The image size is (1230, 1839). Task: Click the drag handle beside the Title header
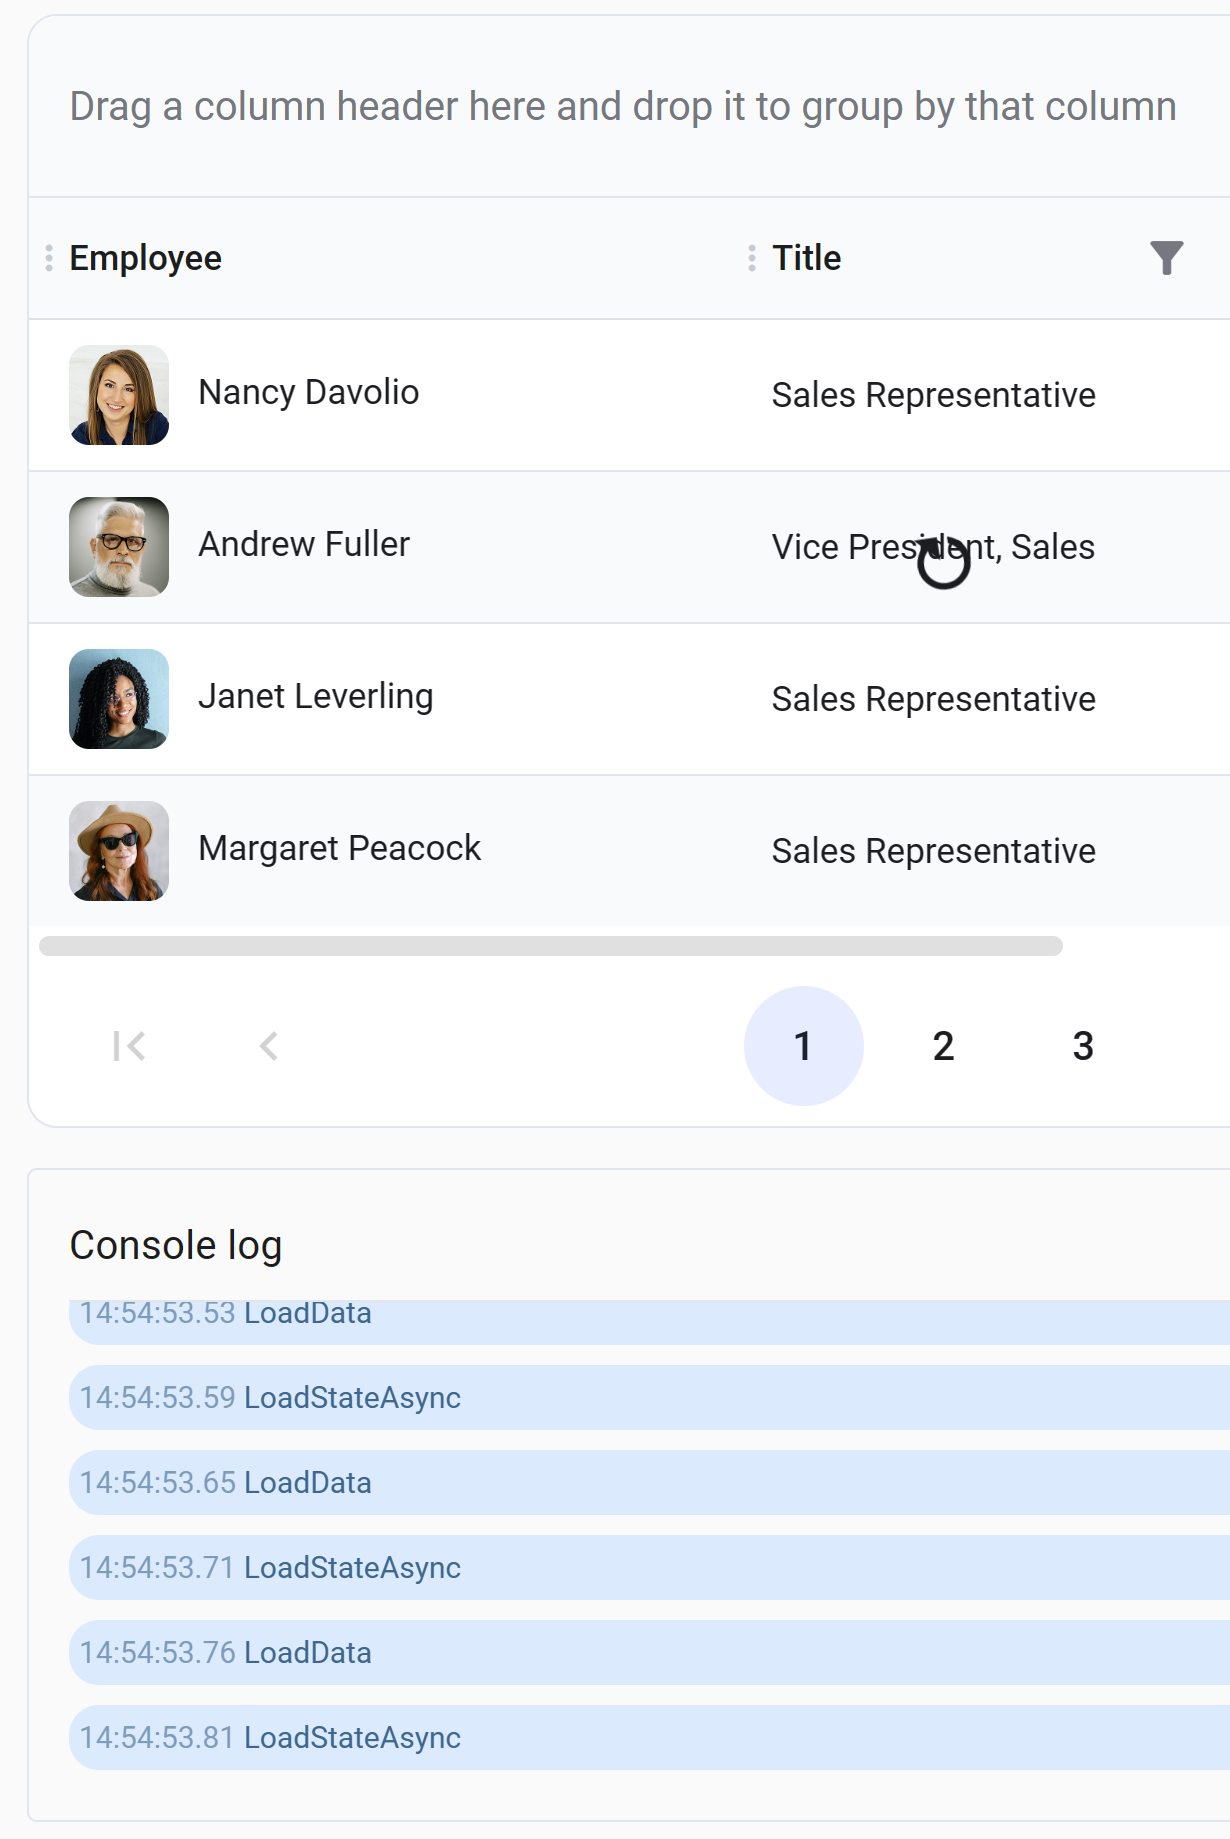tap(750, 258)
